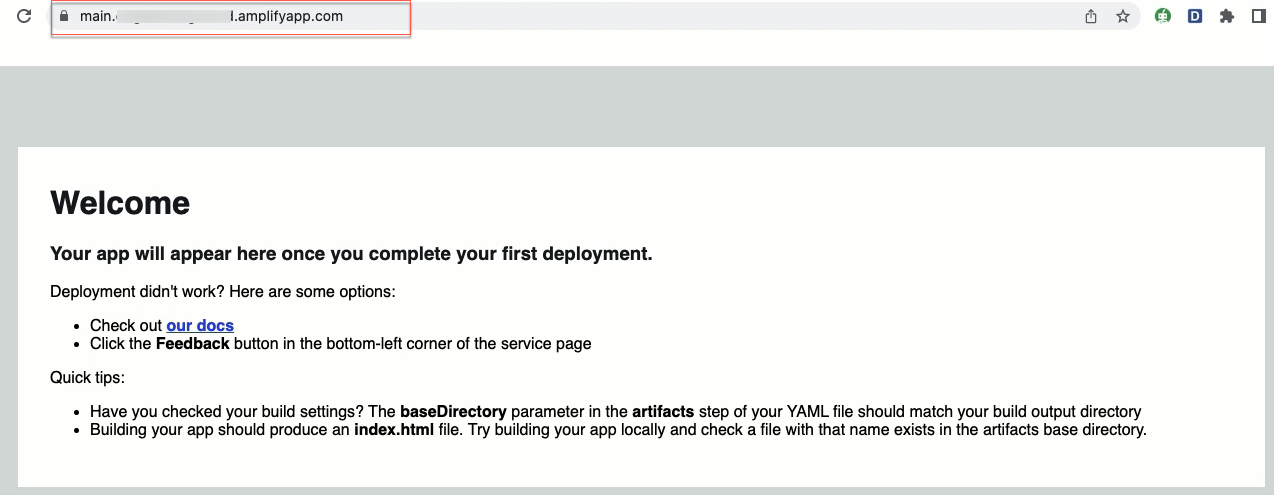Viewport: 1274px width, 495px height.
Task: Open the green robot extension
Action: (1163, 16)
